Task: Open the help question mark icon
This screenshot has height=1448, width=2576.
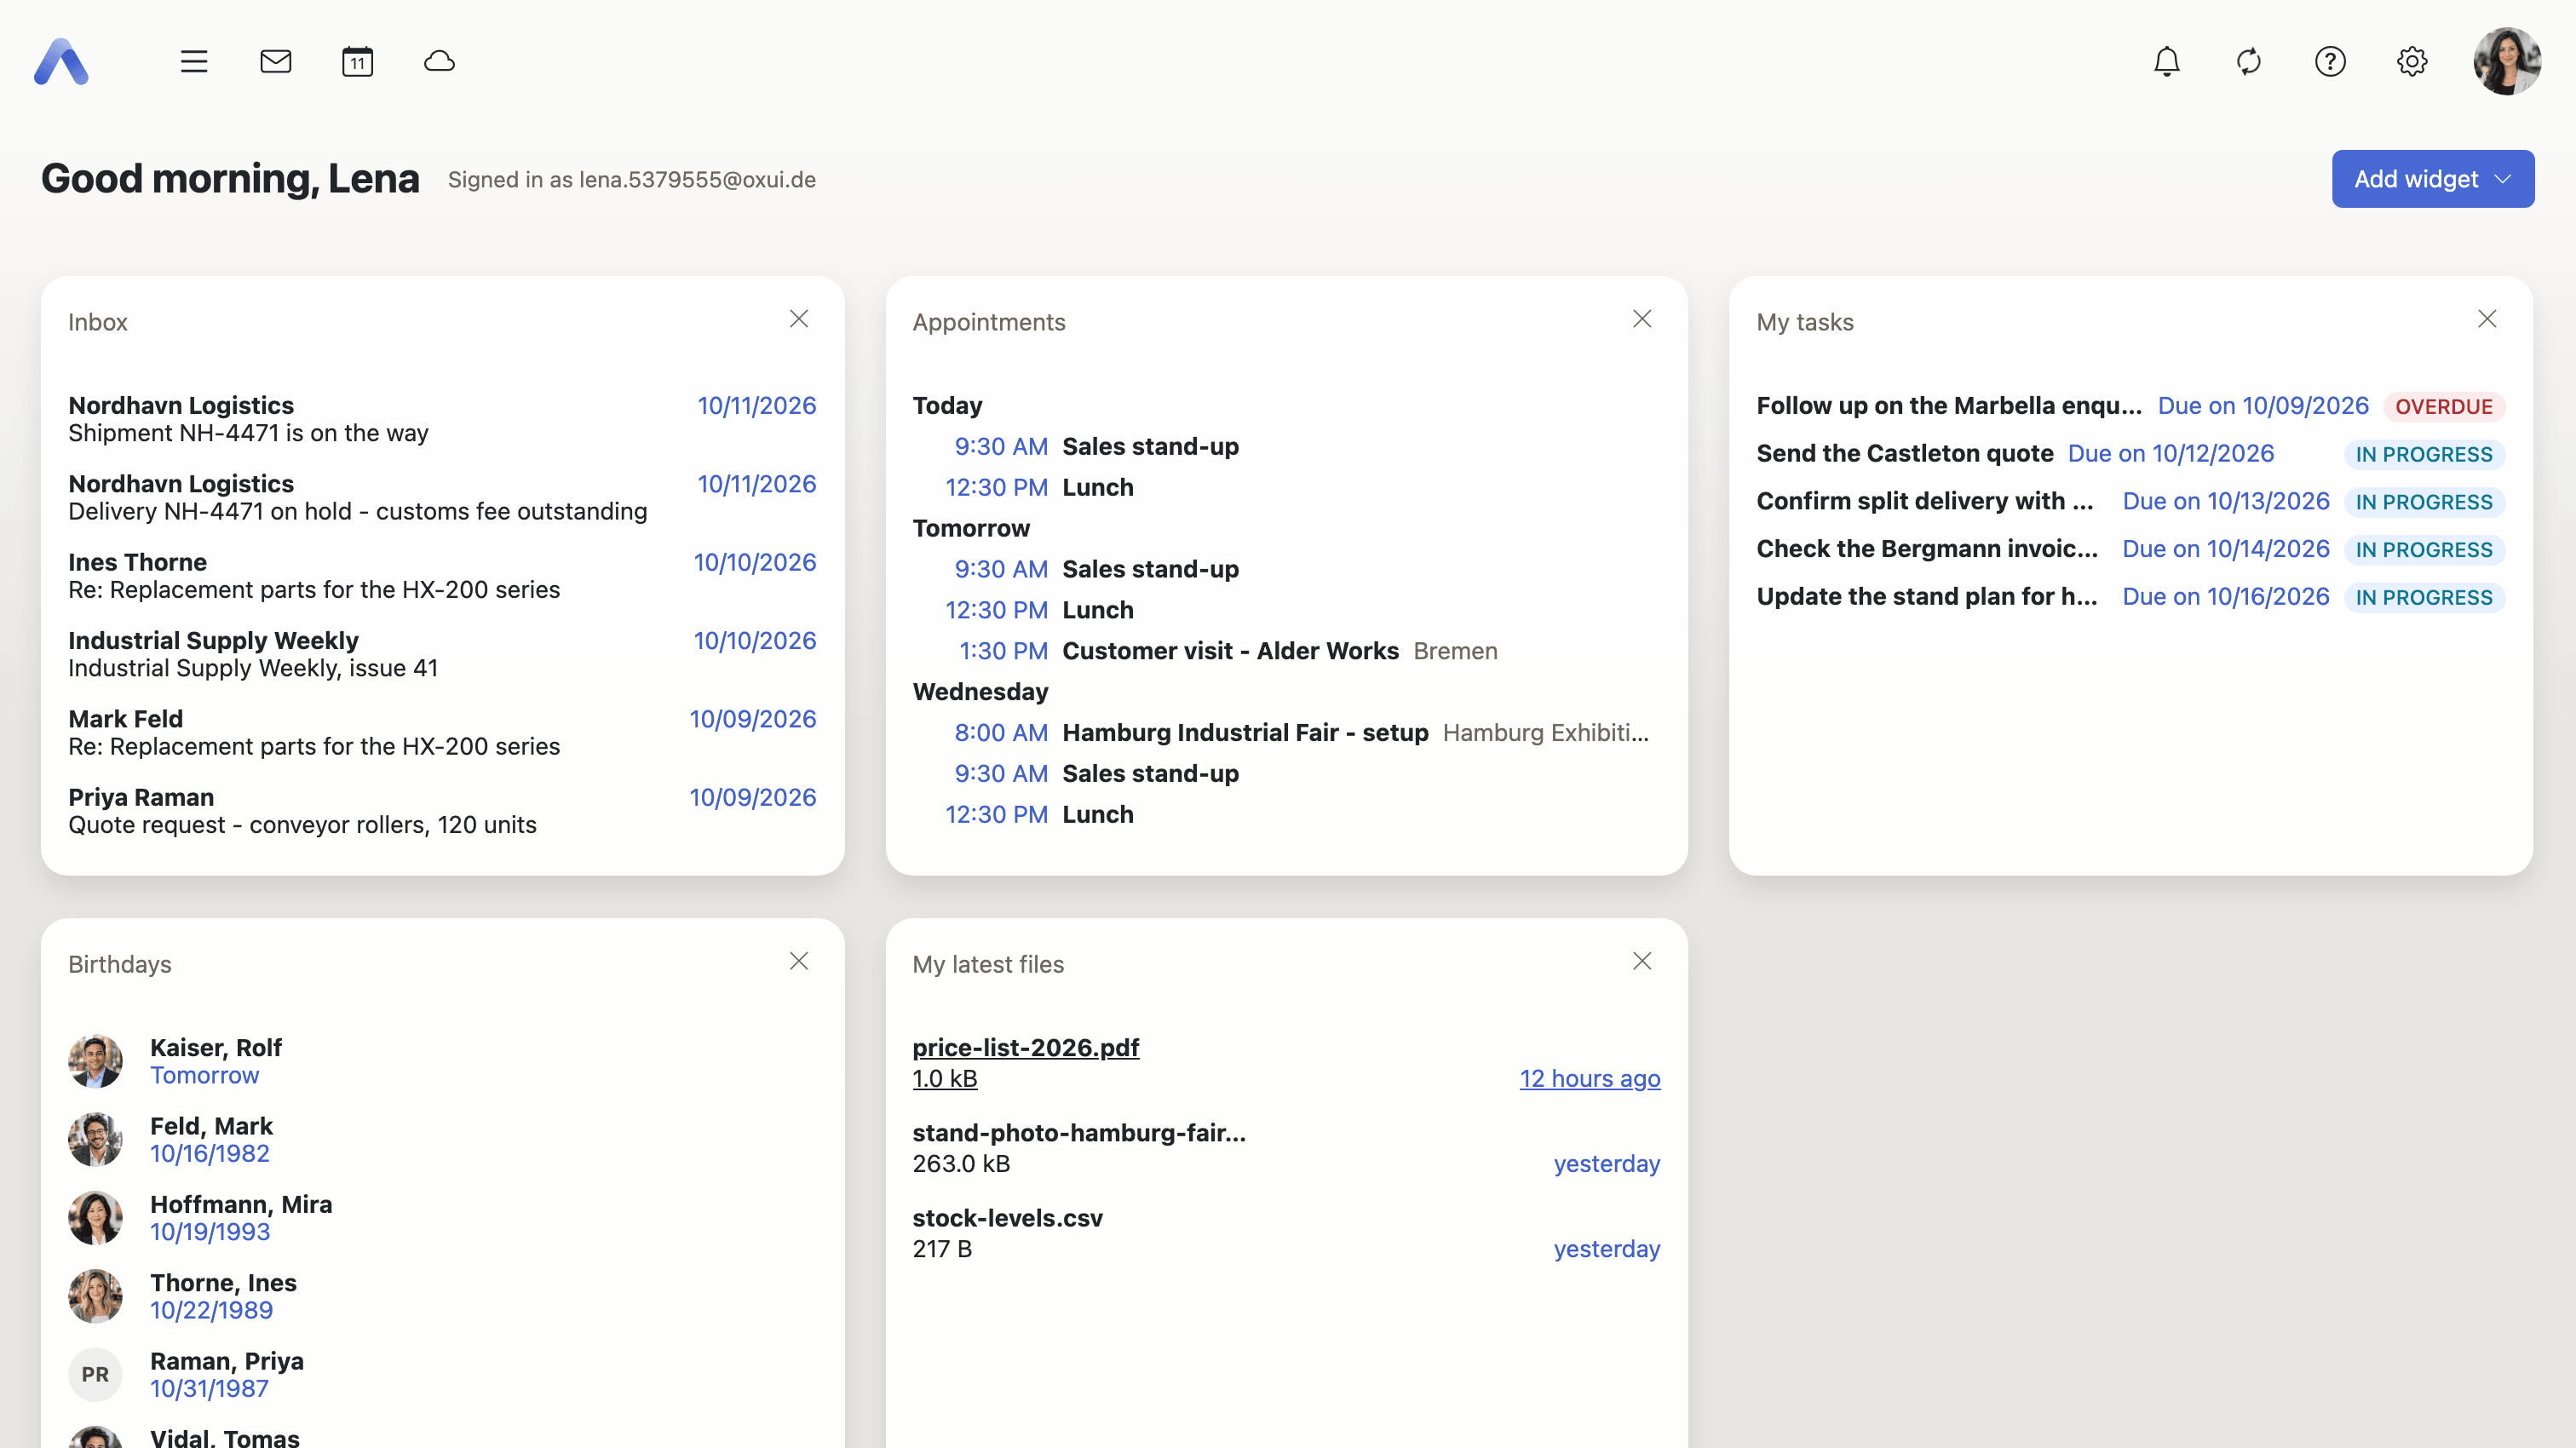Action: 2331,62
